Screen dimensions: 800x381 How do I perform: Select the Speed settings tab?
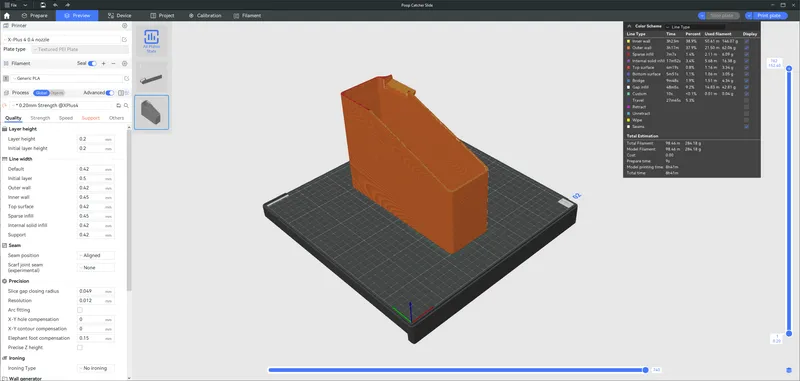click(x=66, y=118)
